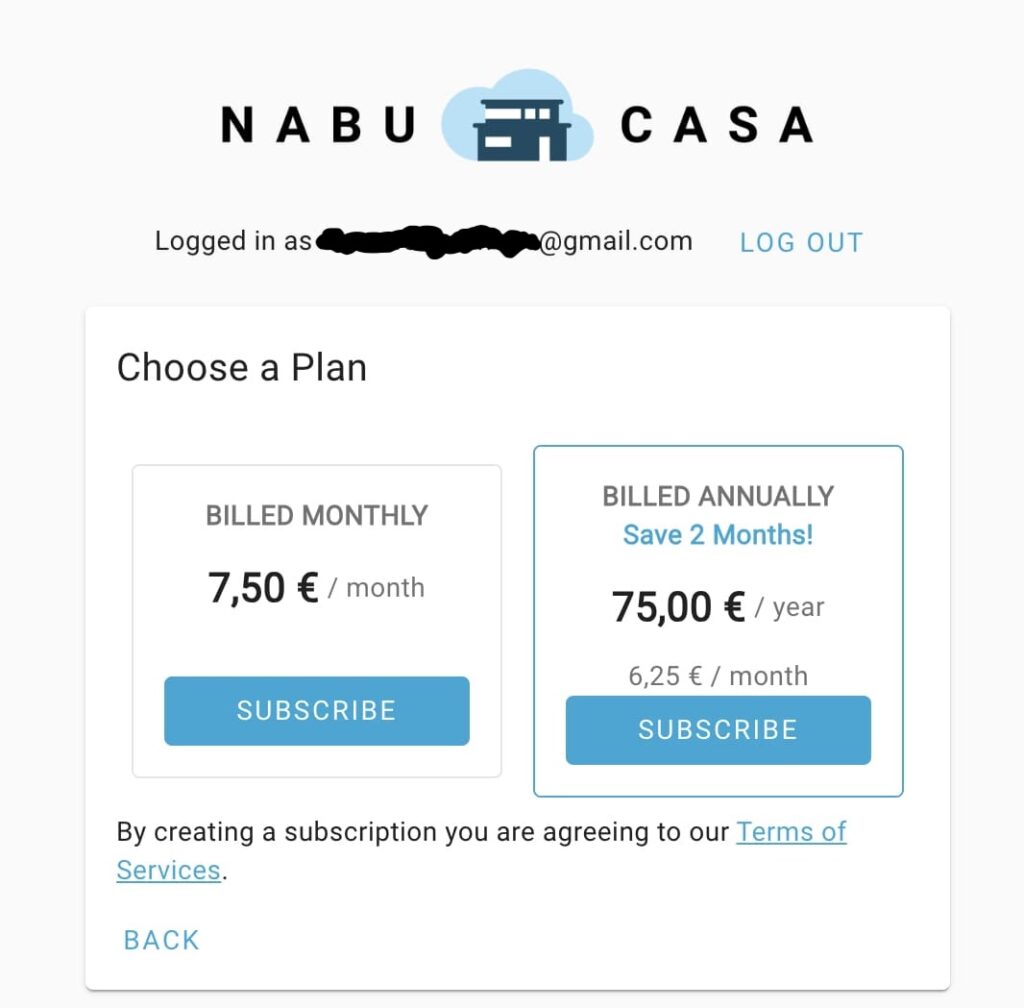
Task: Open the Terms of Services link
Action: pos(791,832)
